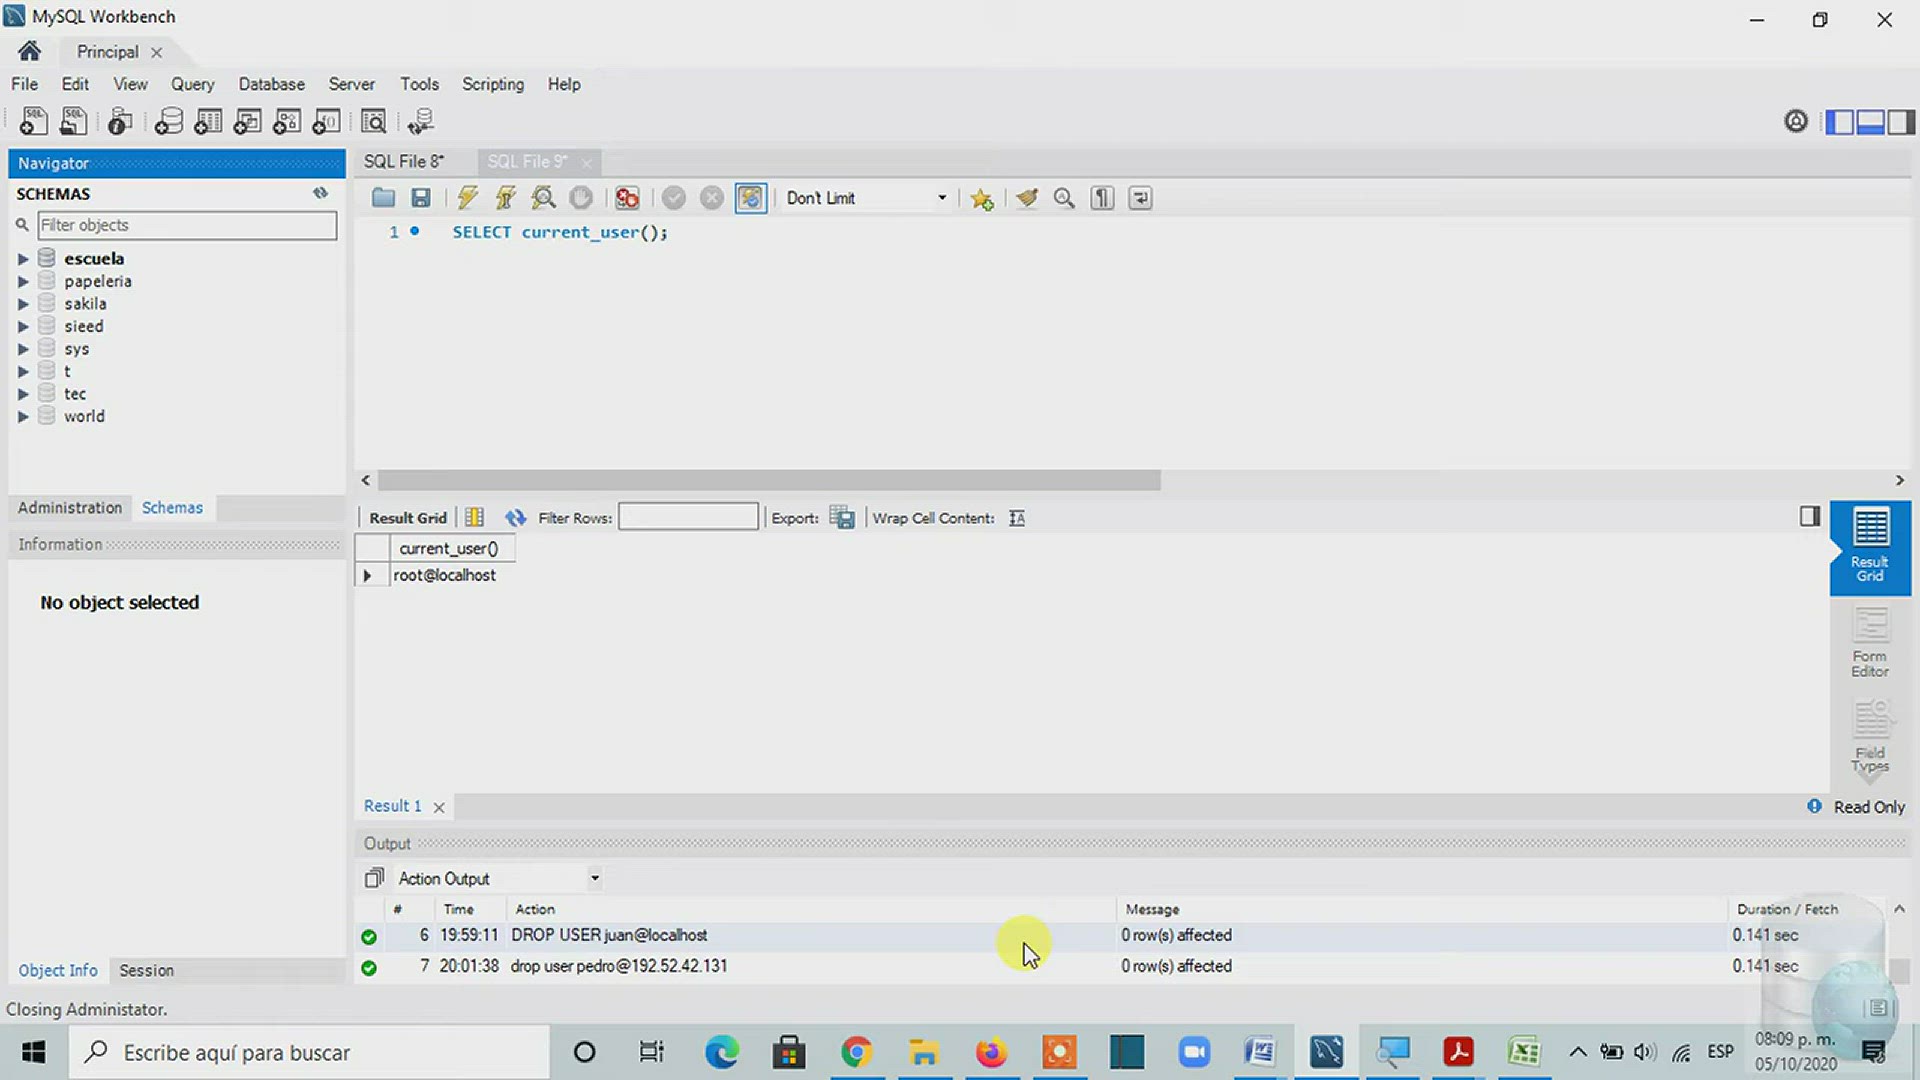
Task: Reconnect to DBMS toolbar icon
Action: [421, 122]
